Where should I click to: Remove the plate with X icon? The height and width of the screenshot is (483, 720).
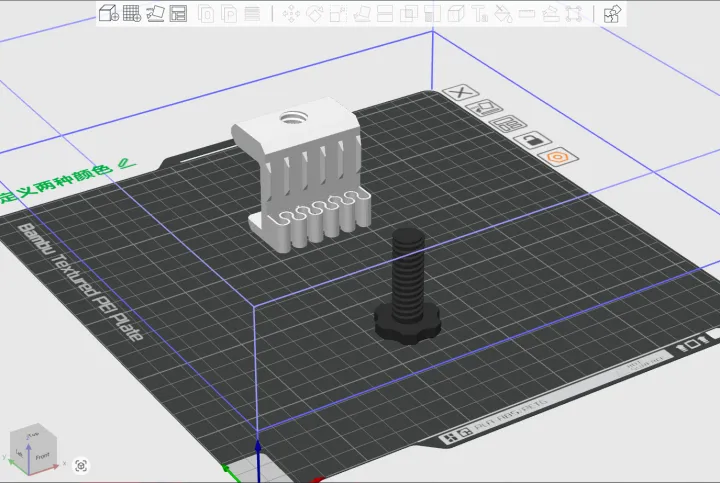461,92
